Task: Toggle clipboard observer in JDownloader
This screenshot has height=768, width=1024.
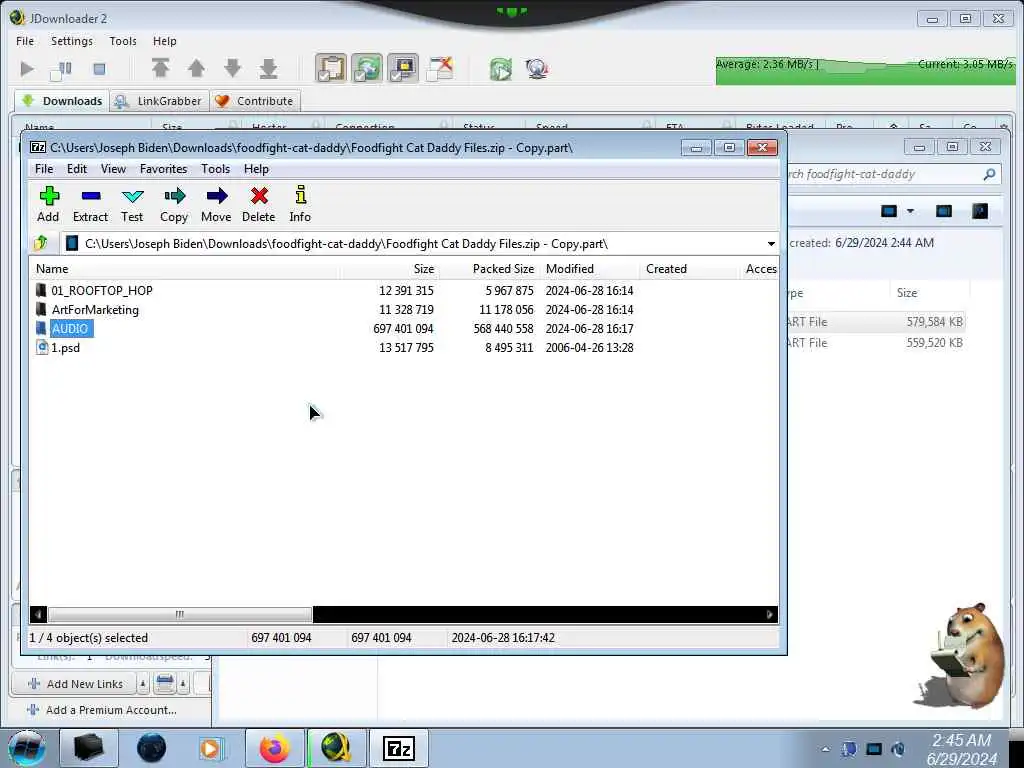Action: tap(331, 68)
